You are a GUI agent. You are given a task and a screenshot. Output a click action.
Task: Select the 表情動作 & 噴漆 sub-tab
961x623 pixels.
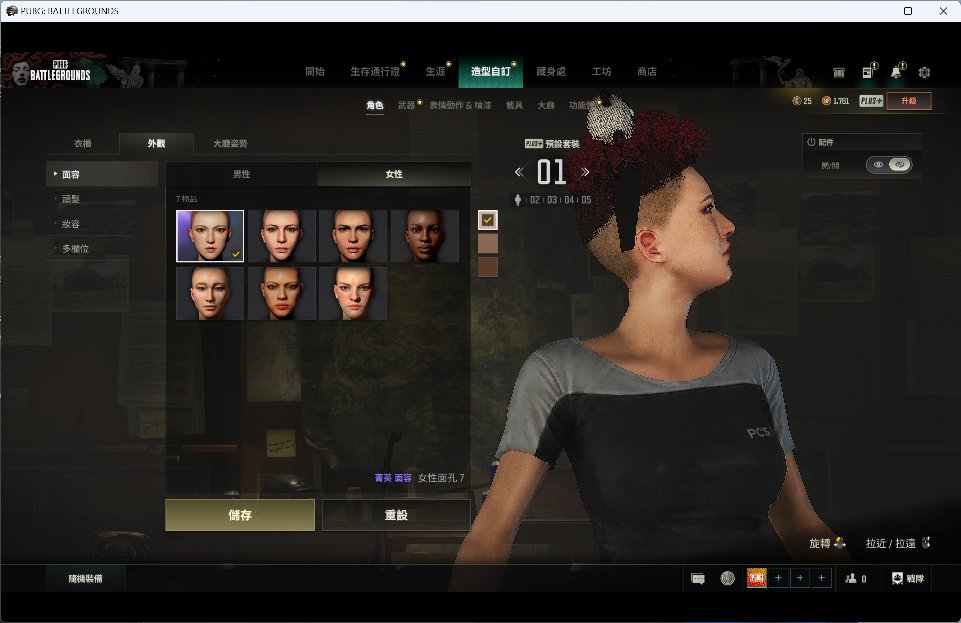tap(460, 105)
